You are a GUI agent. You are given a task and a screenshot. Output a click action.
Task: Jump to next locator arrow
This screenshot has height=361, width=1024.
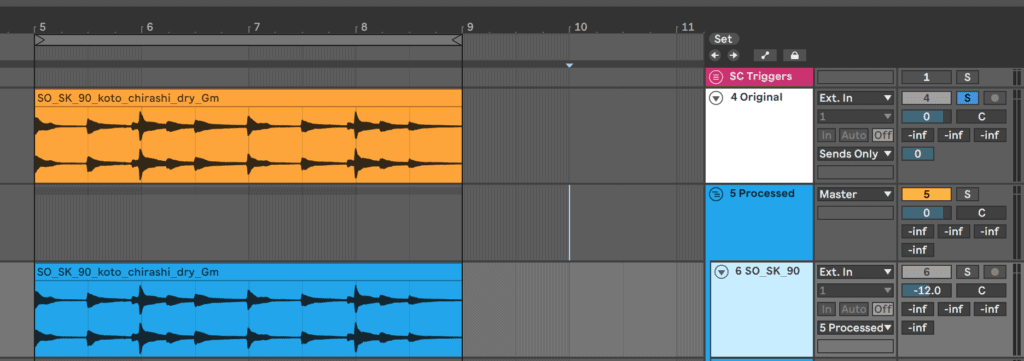733,55
